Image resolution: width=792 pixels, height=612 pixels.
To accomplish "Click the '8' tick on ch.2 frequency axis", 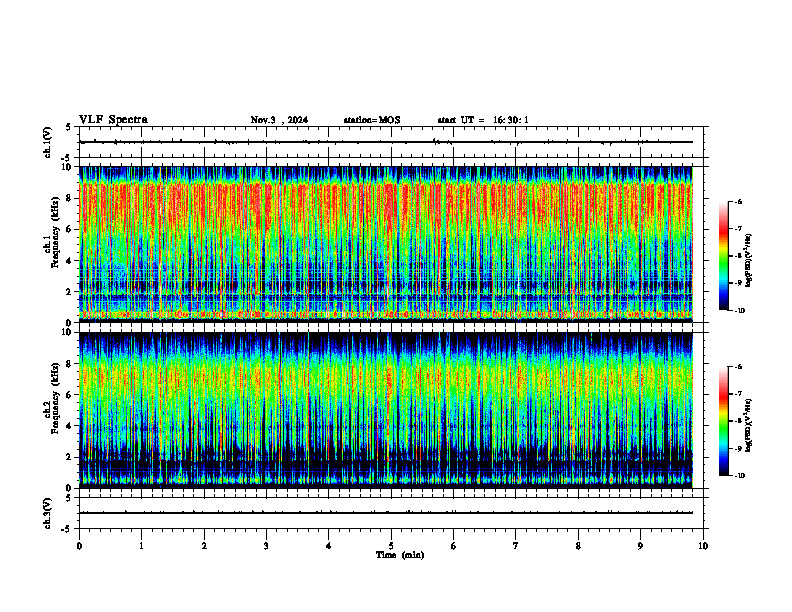I will click(x=70, y=364).
